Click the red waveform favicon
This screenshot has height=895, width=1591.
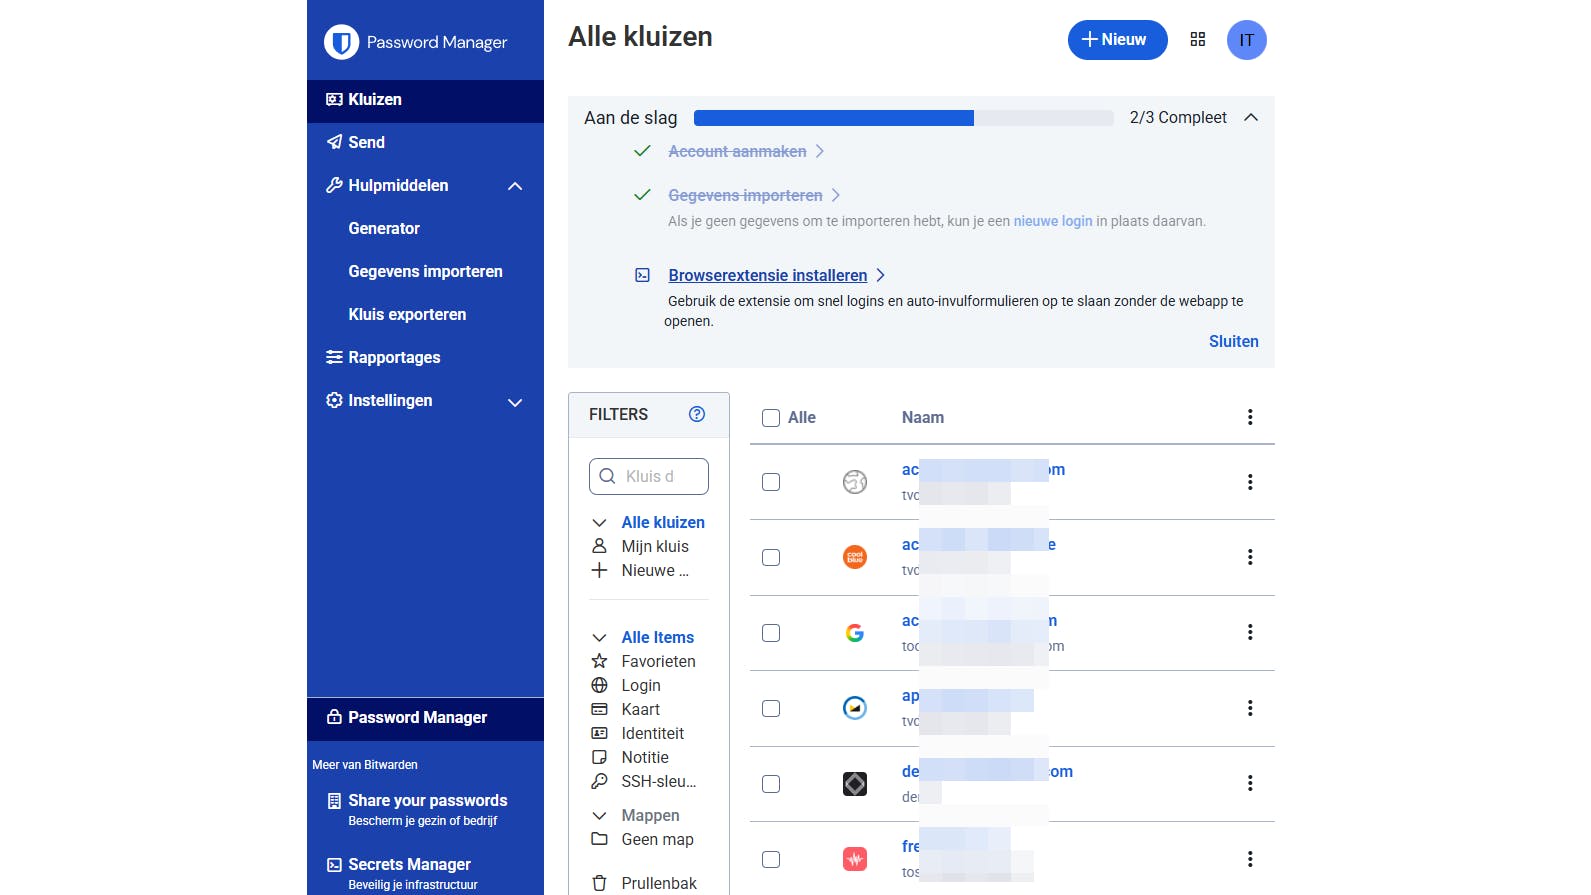coord(855,859)
